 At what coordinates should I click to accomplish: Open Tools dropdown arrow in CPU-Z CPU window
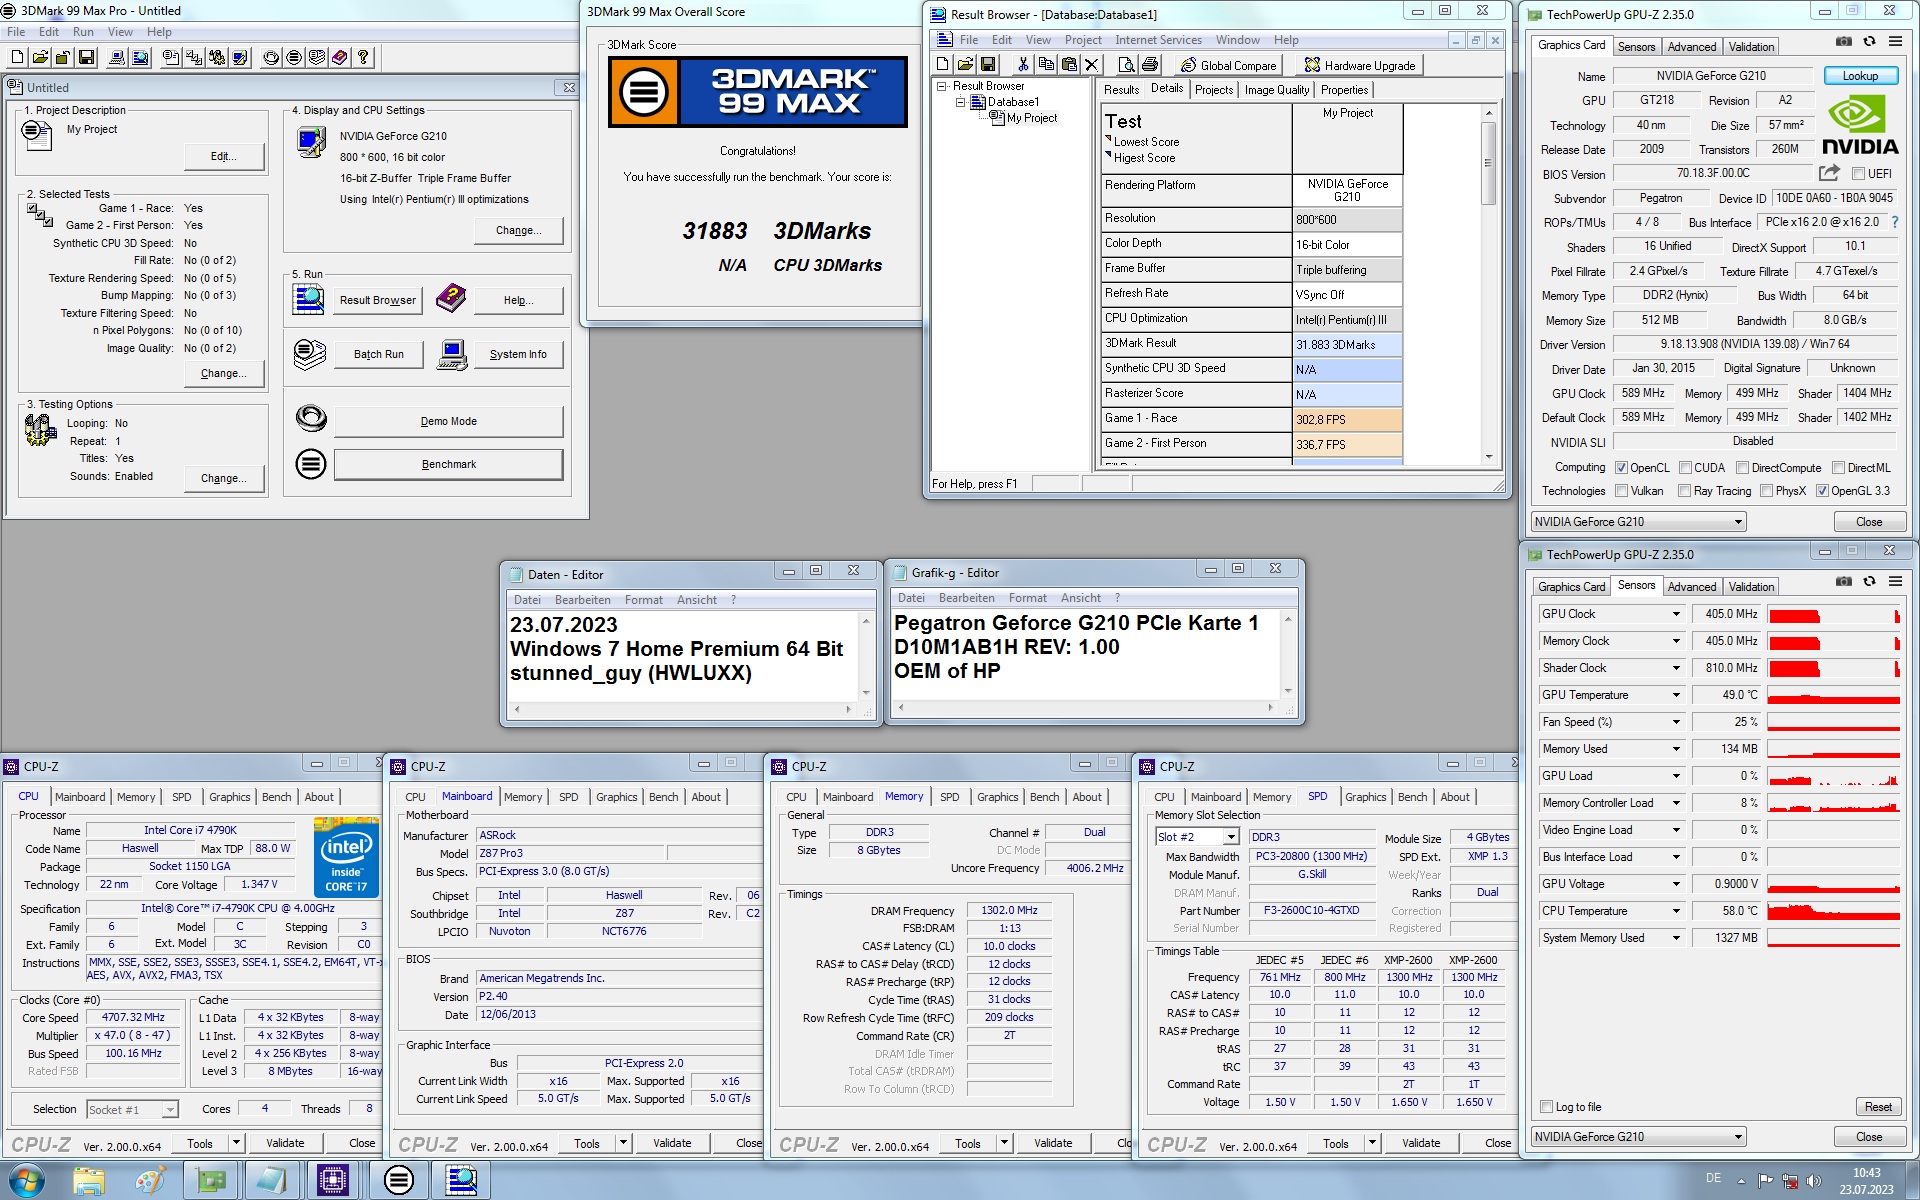[236, 1143]
